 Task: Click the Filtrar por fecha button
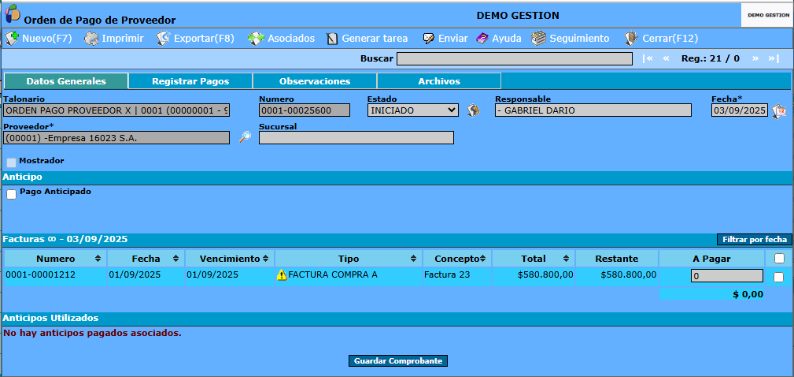[755, 239]
